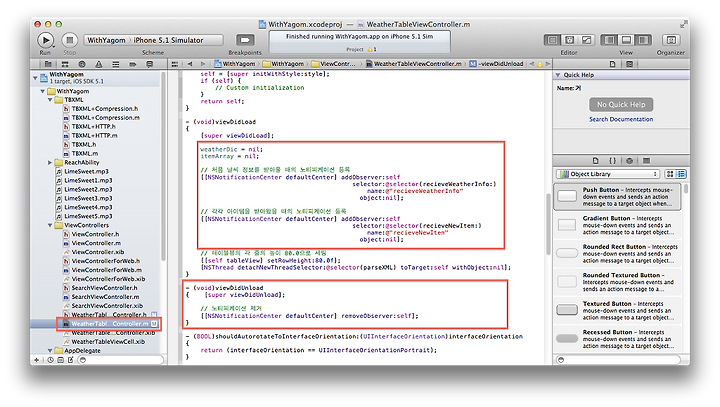Image resolution: width=720 pixels, height=407 pixels.
Task: Show the Code Snippet library
Action: [613, 161]
